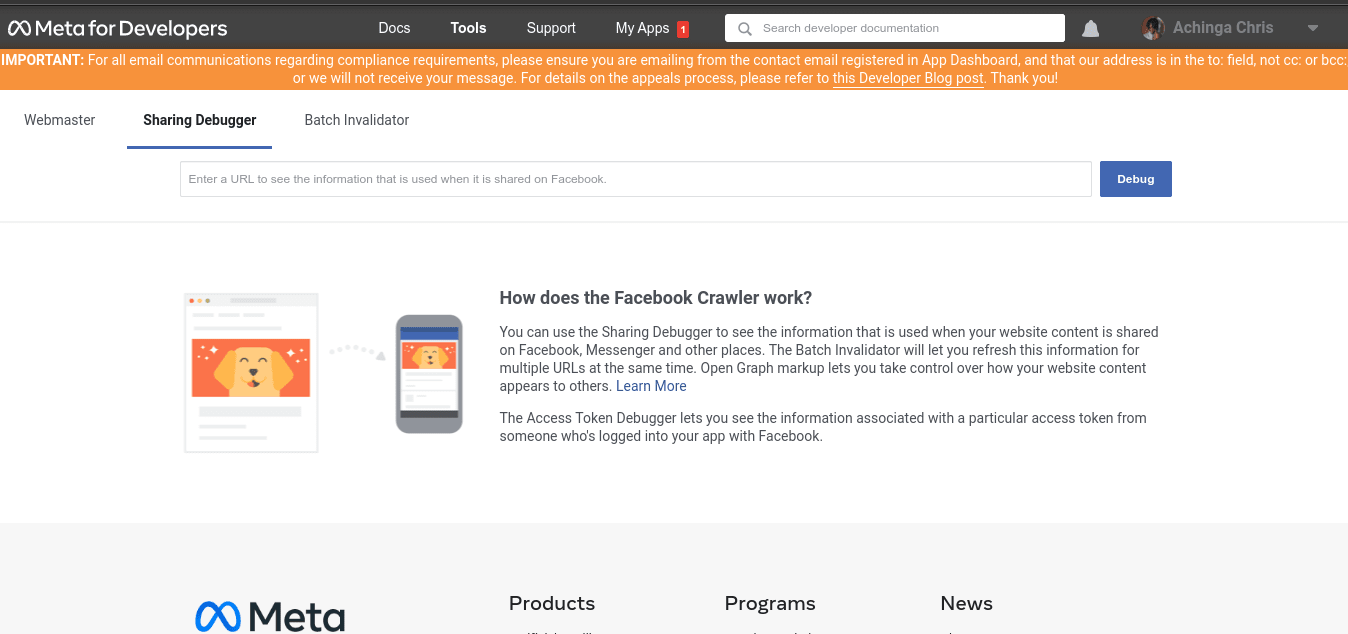Open the notifications bell
Viewport: 1348px width, 634px height.
tap(1091, 29)
